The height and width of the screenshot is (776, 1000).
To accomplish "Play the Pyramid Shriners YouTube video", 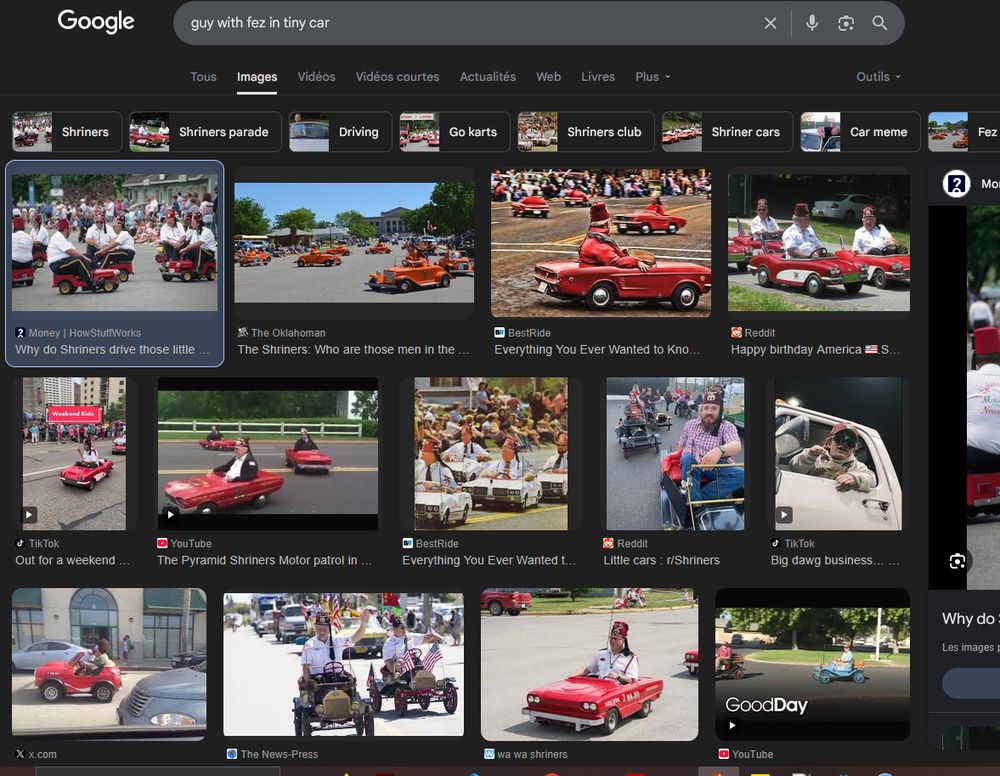I will [267, 453].
